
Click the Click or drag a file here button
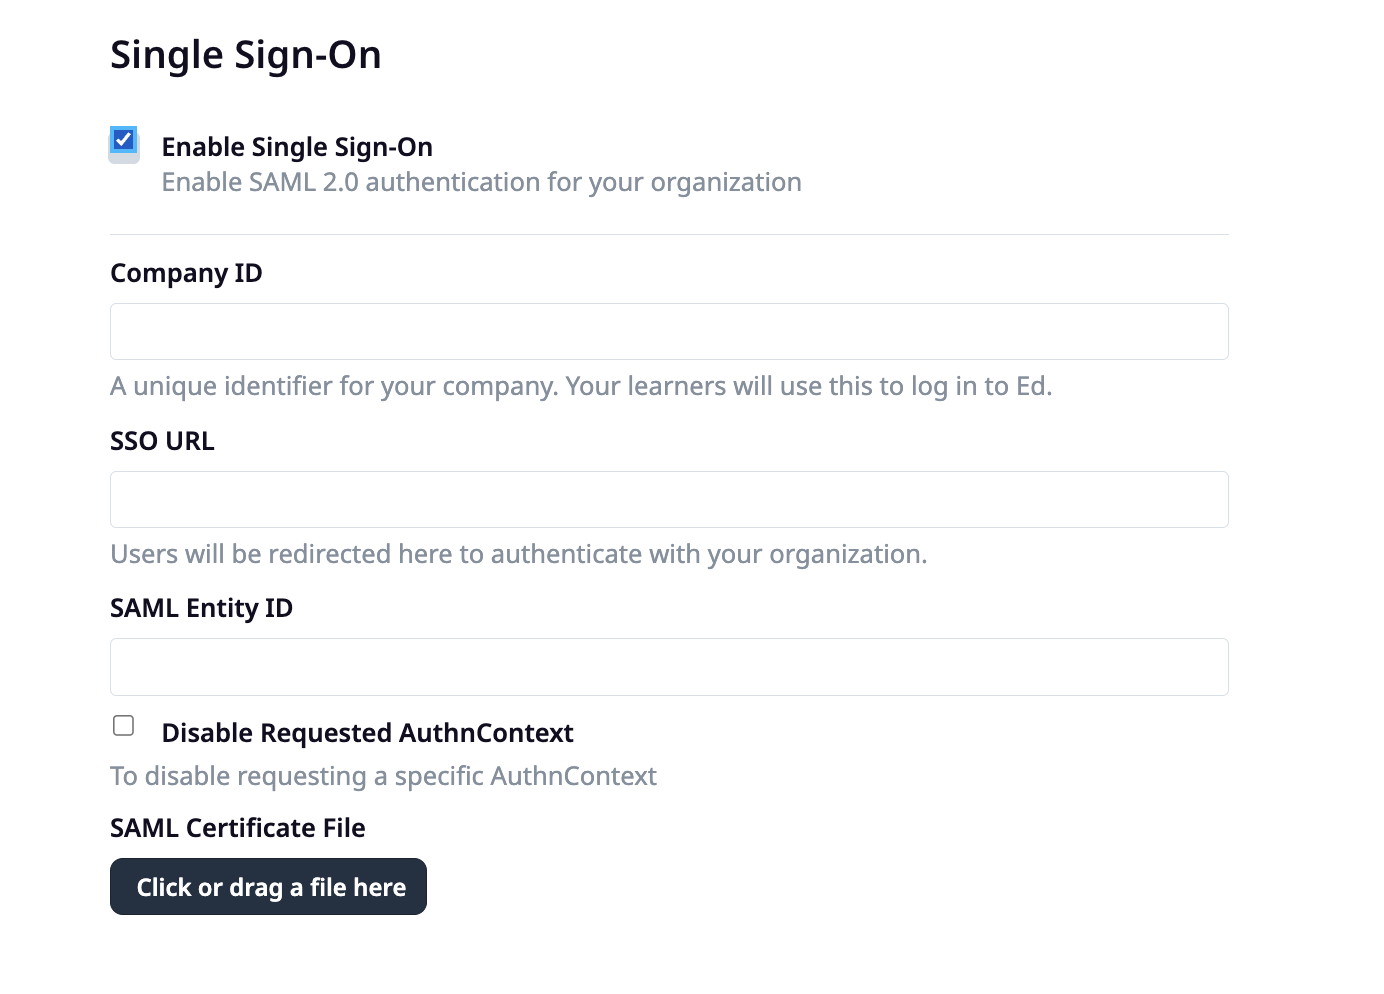point(268,886)
